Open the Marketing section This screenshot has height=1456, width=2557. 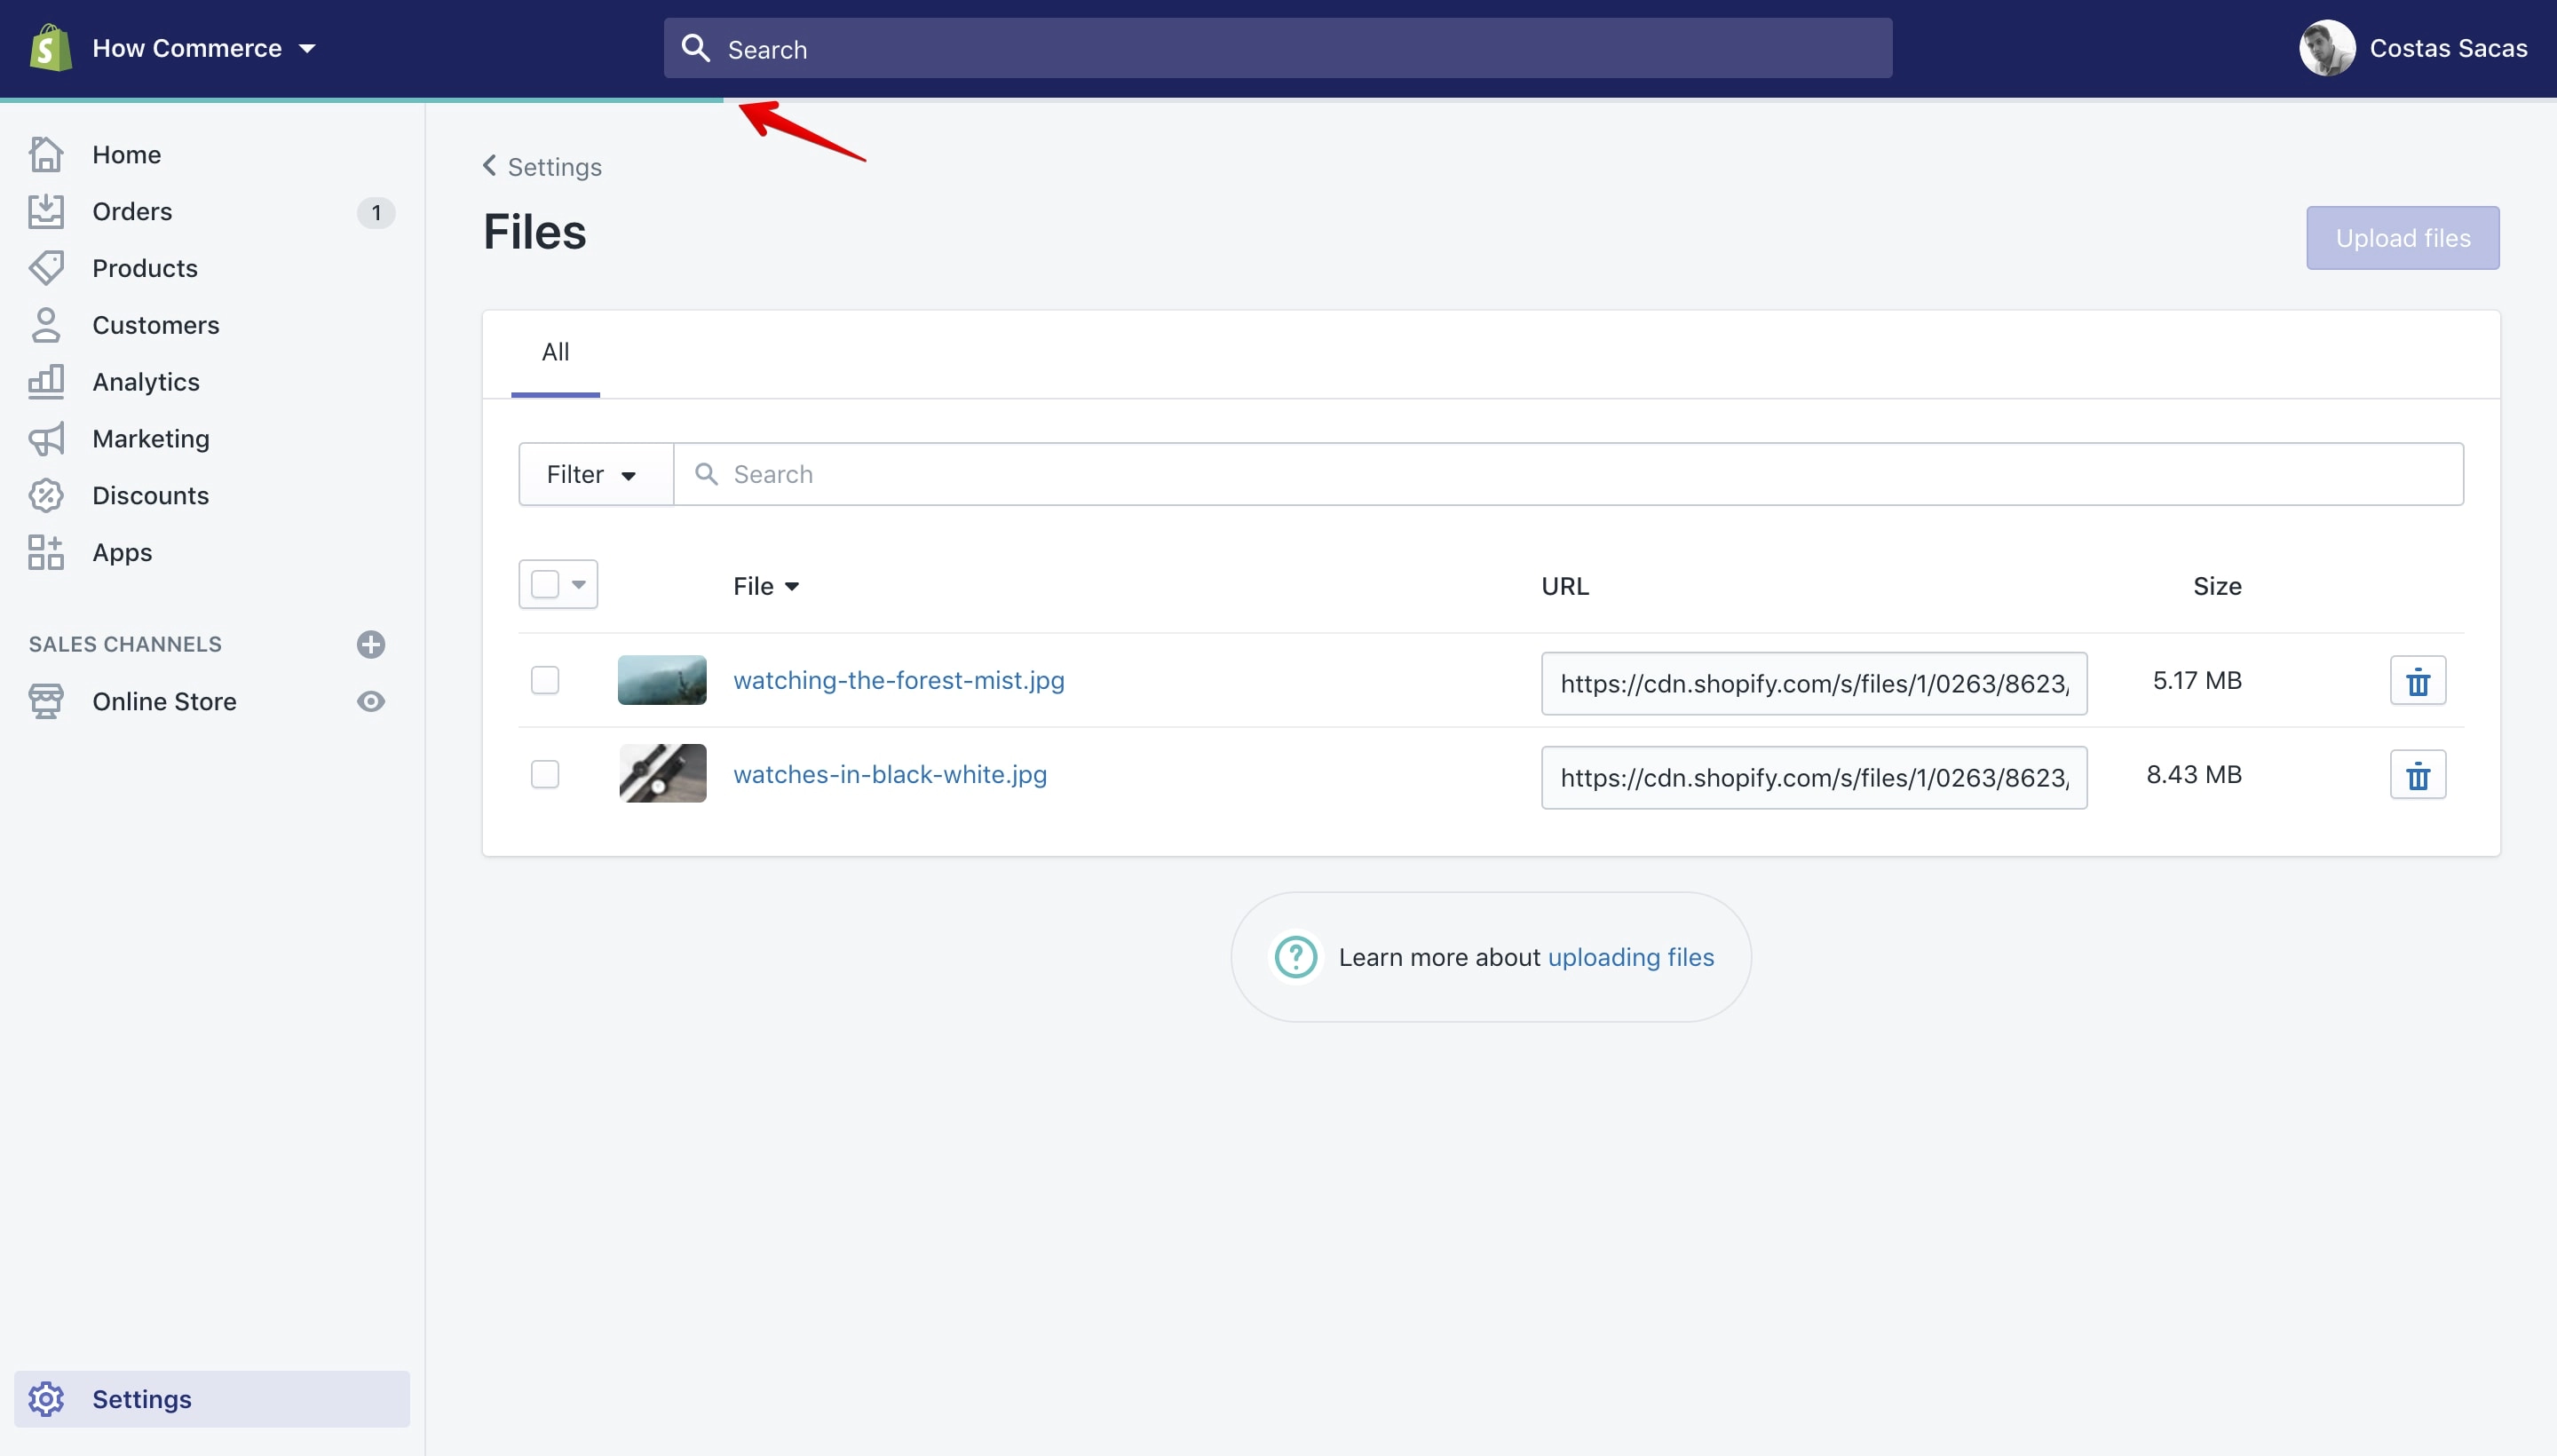coord(151,439)
